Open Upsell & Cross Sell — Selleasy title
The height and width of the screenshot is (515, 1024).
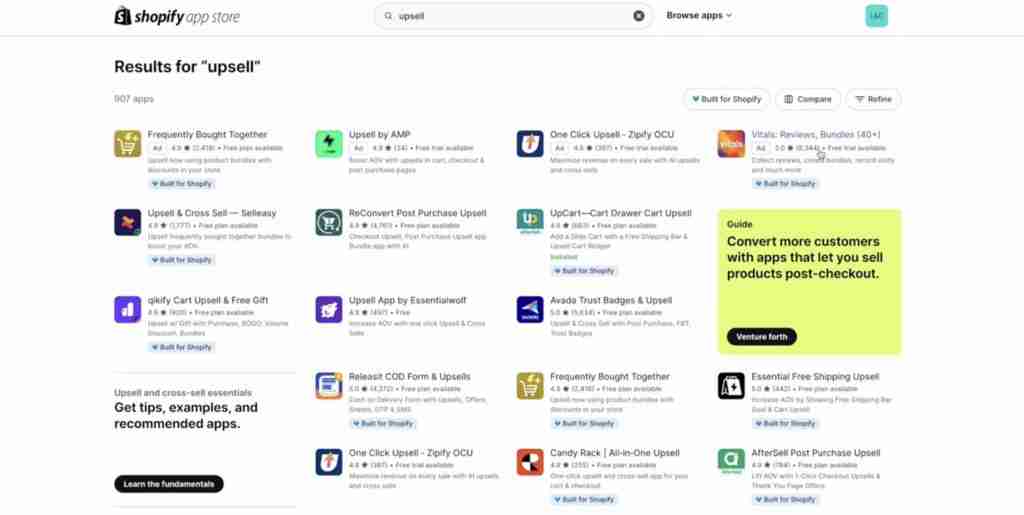pos(212,213)
